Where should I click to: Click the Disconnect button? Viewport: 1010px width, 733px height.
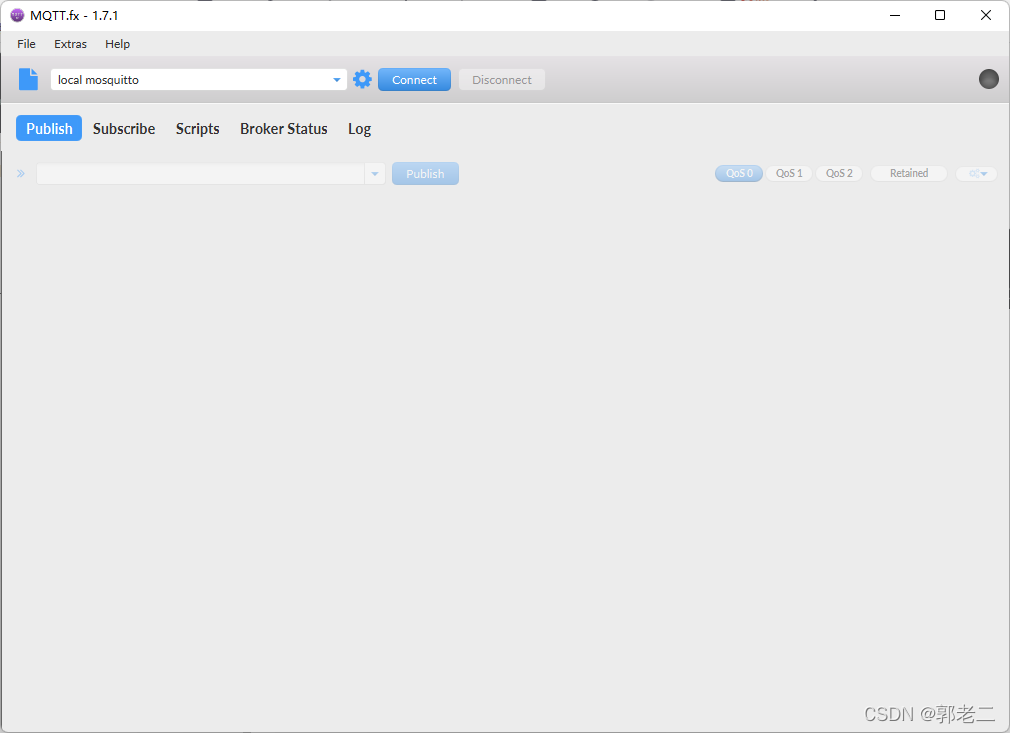(x=502, y=79)
